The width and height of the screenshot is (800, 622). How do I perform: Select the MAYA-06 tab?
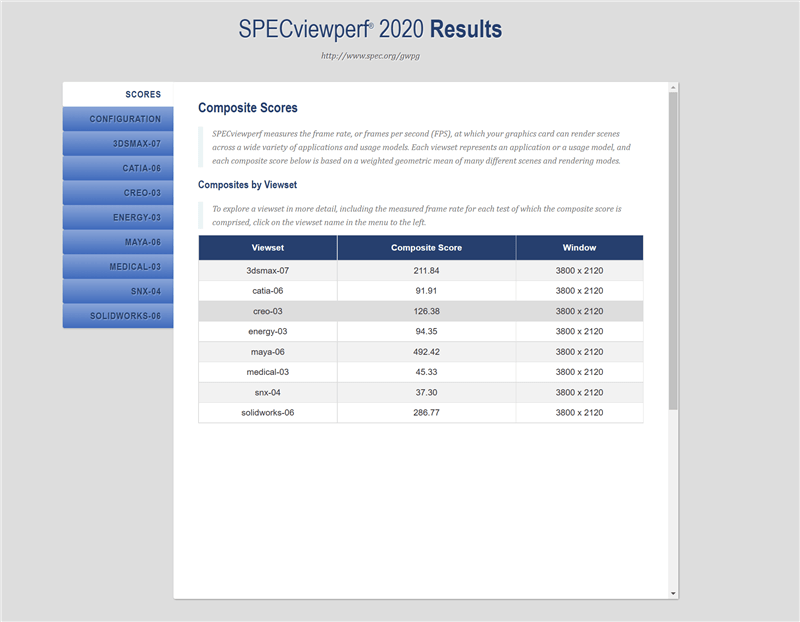(x=118, y=242)
